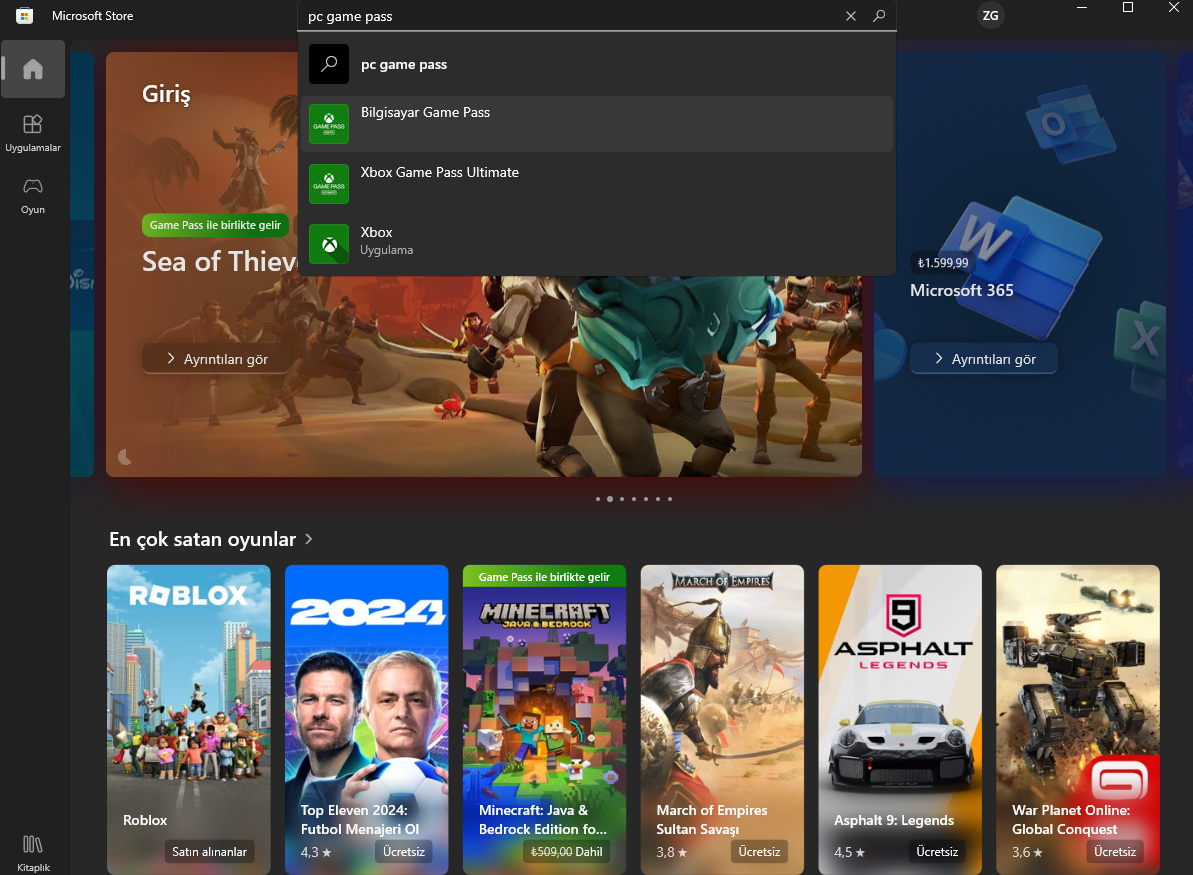This screenshot has width=1193, height=875.
Task: Open Top Eleven 2024 game card
Action: click(367, 719)
